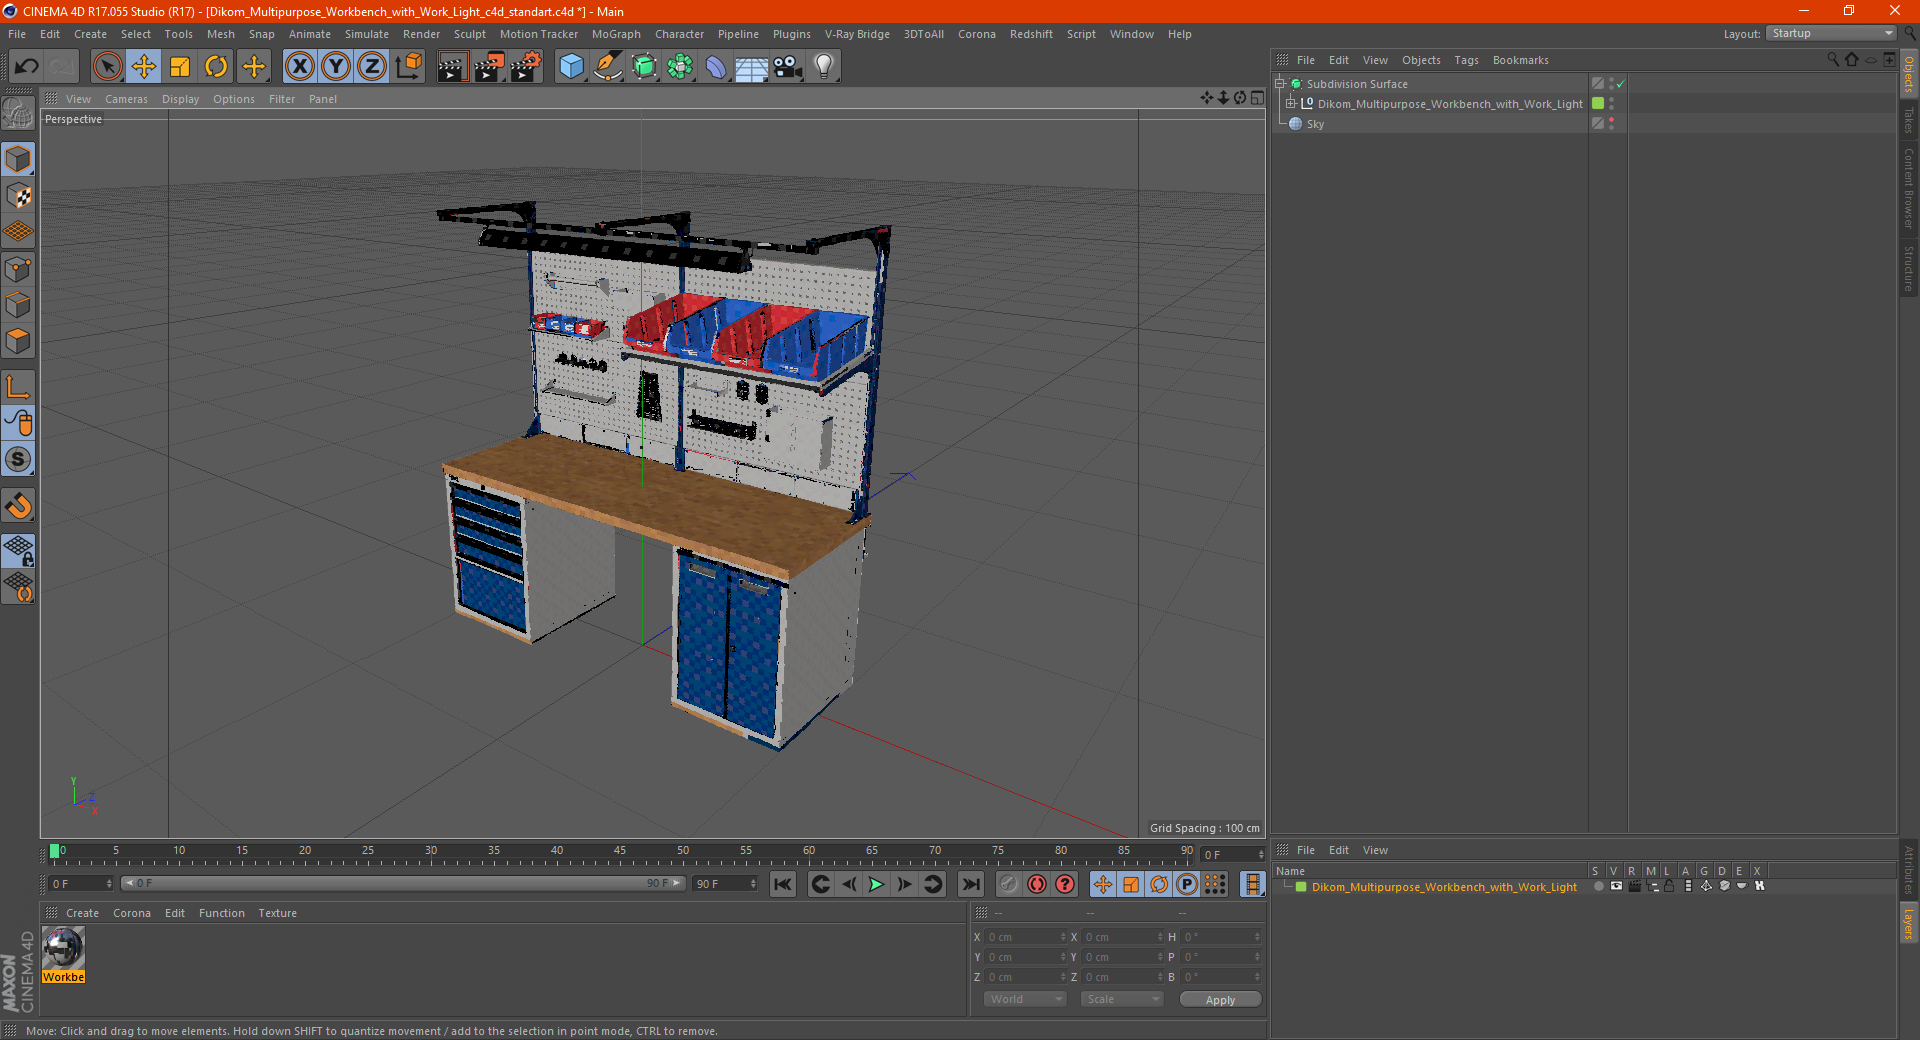Click the green layer color swatch
Screen dimensions: 1920x1040
coord(1301,887)
